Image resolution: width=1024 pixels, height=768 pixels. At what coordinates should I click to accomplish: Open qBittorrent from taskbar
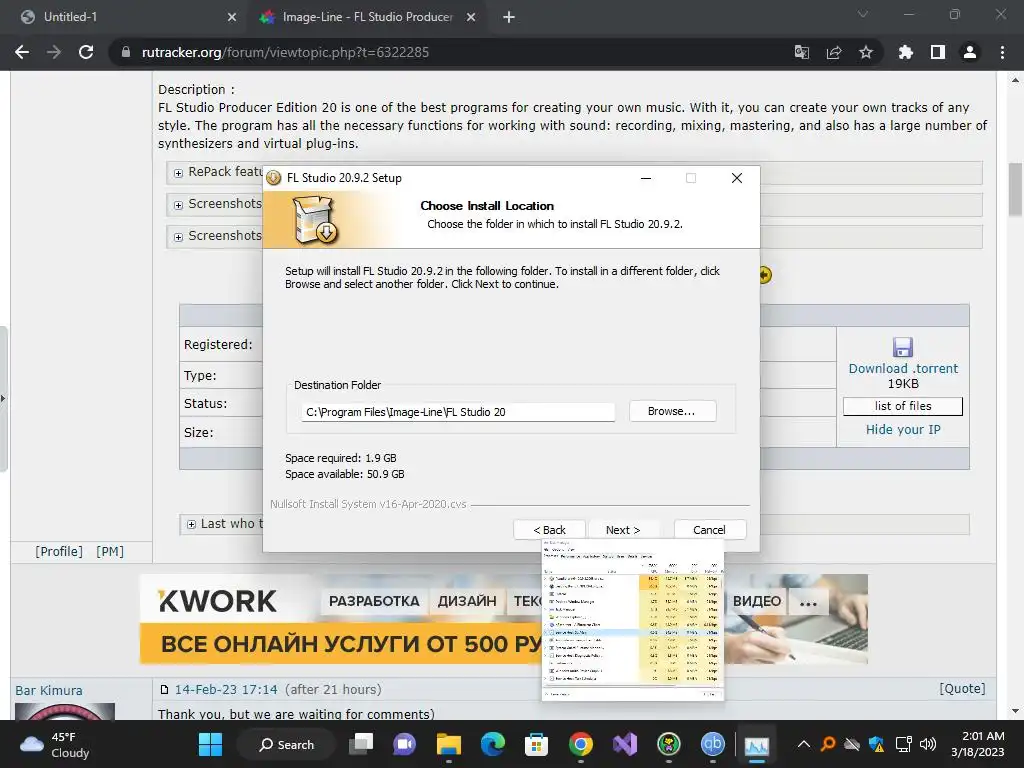712,744
